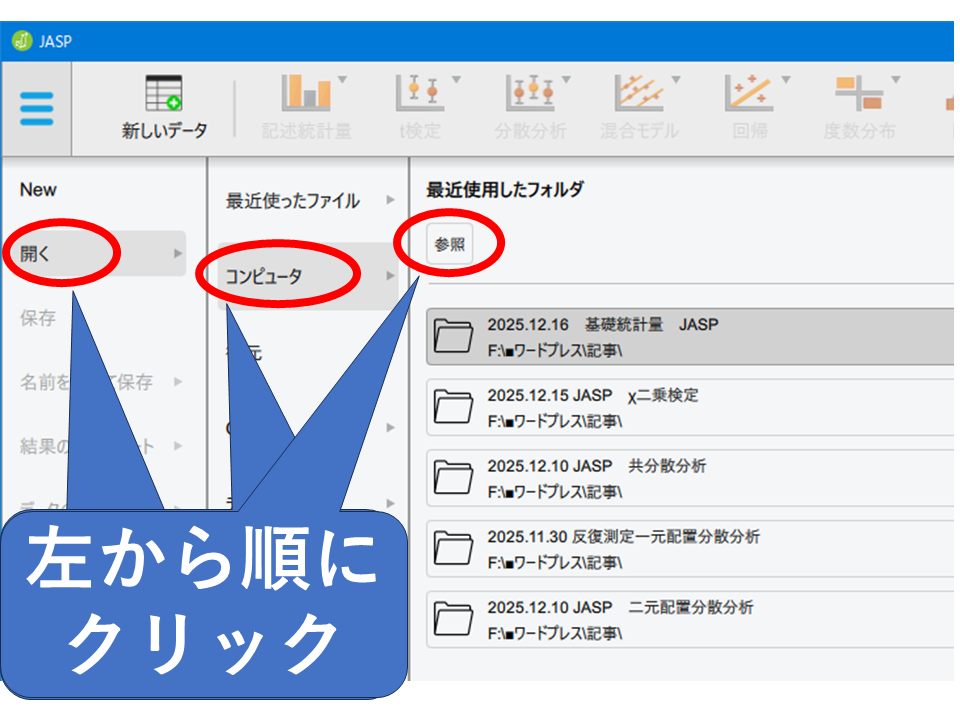The width and height of the screenshot is (960, 720).
Task: Open the 基礎統計量 JASP recent folder
Action: coord(690,337)
